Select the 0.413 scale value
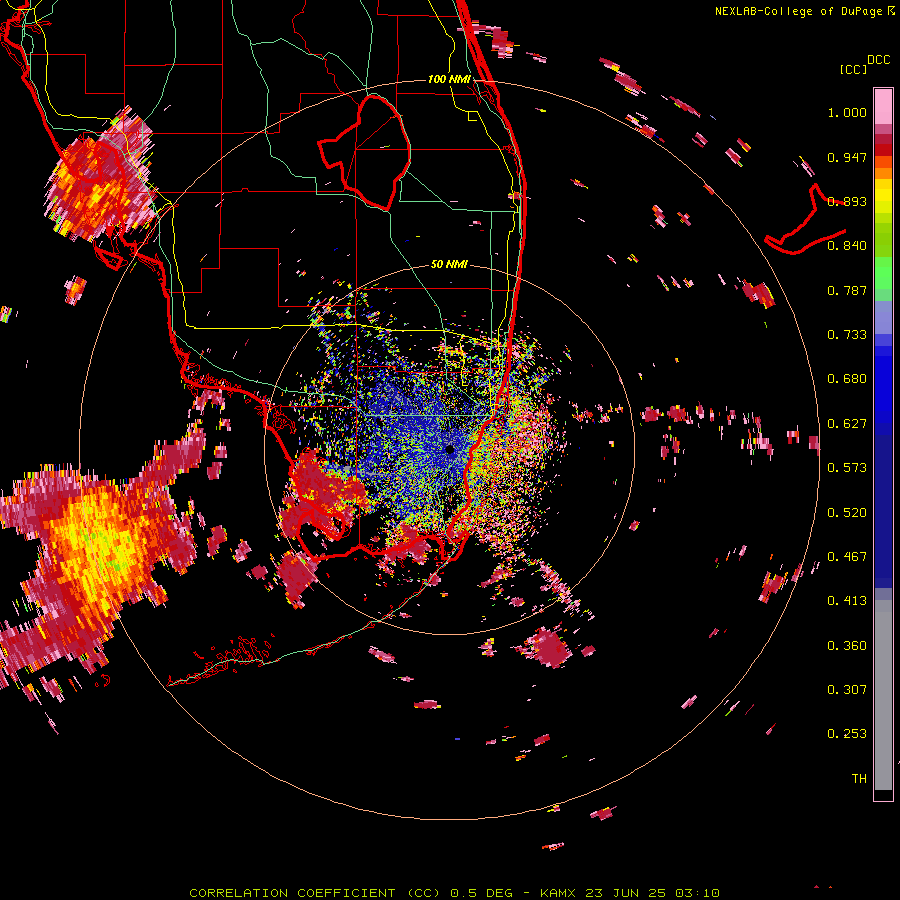 pos(847,601)
